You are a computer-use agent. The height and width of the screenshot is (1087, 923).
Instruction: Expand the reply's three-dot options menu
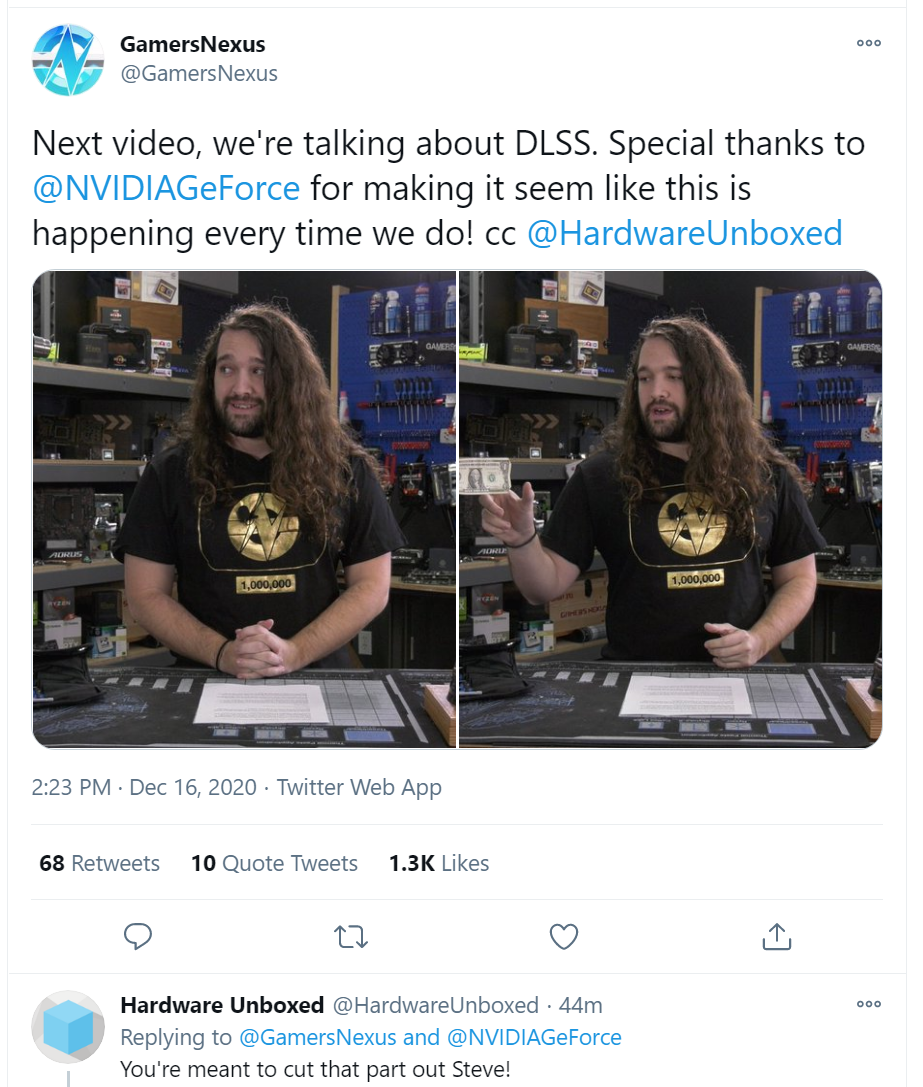(868, 1004)
